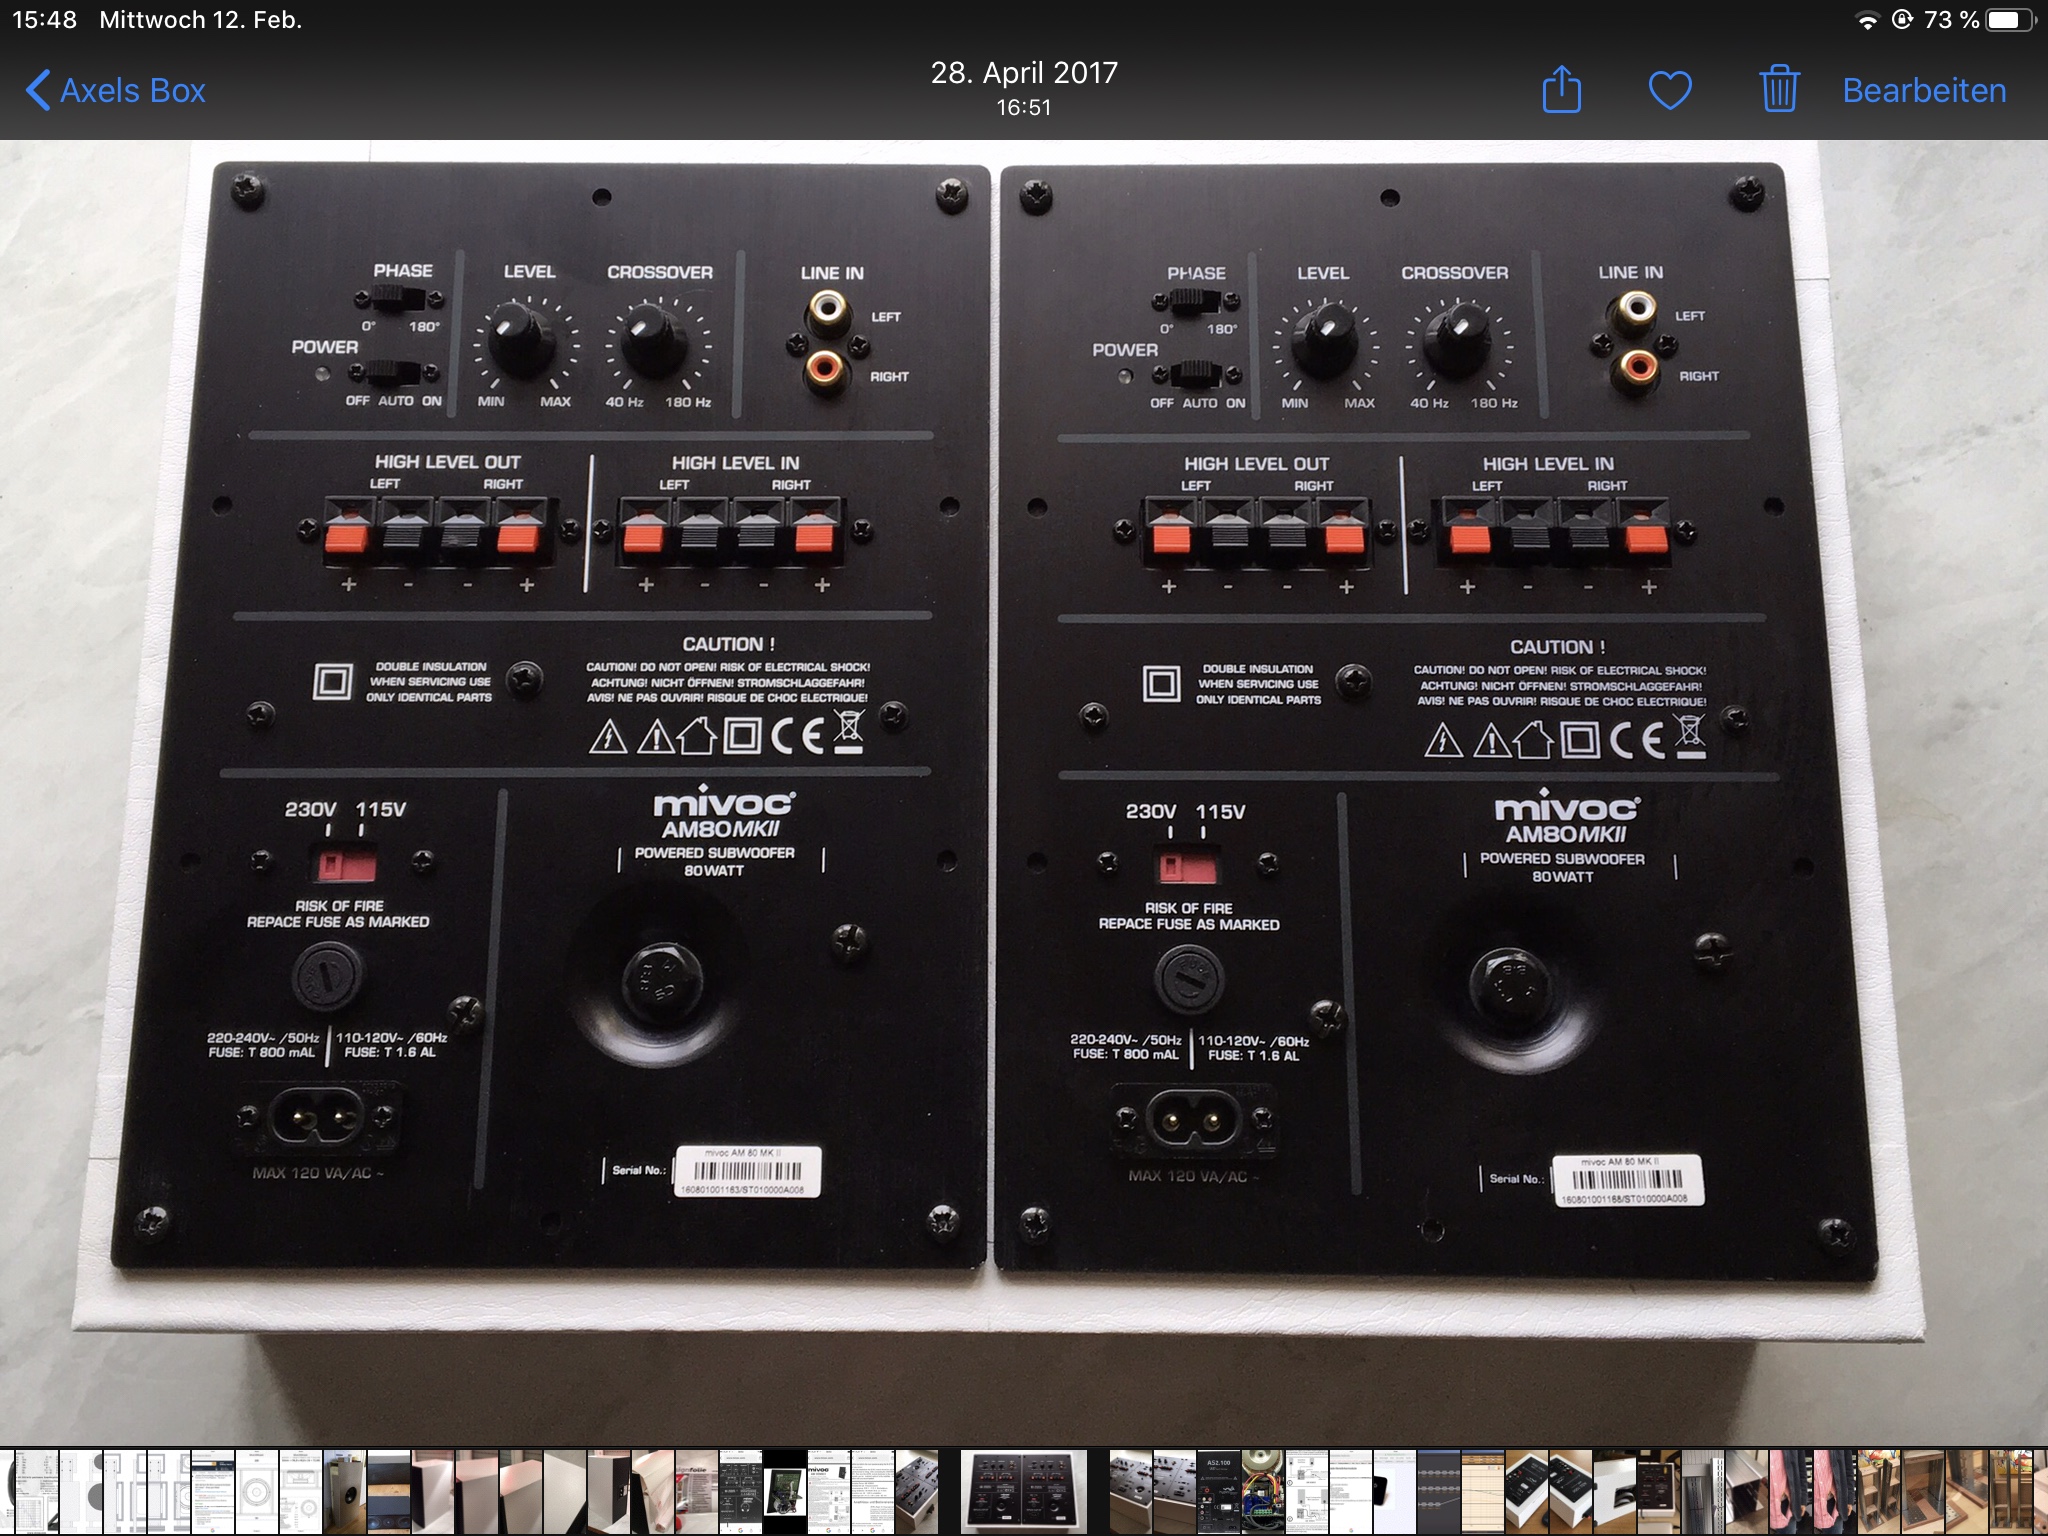
Task: Open the tan frequency response graph thumbnail
Action: click(x=1483, y=1492)
